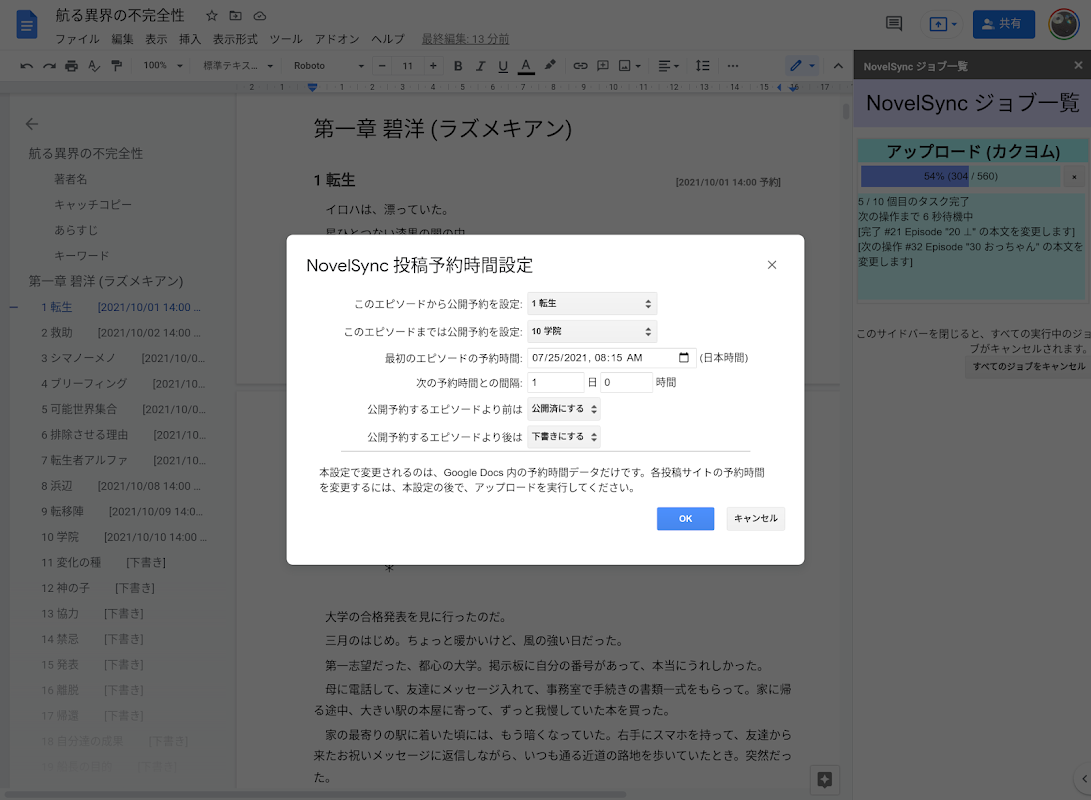This screenshot has width=1091, height=800.
Task: Select outline item 10 学院
Action: click(124, 537)
